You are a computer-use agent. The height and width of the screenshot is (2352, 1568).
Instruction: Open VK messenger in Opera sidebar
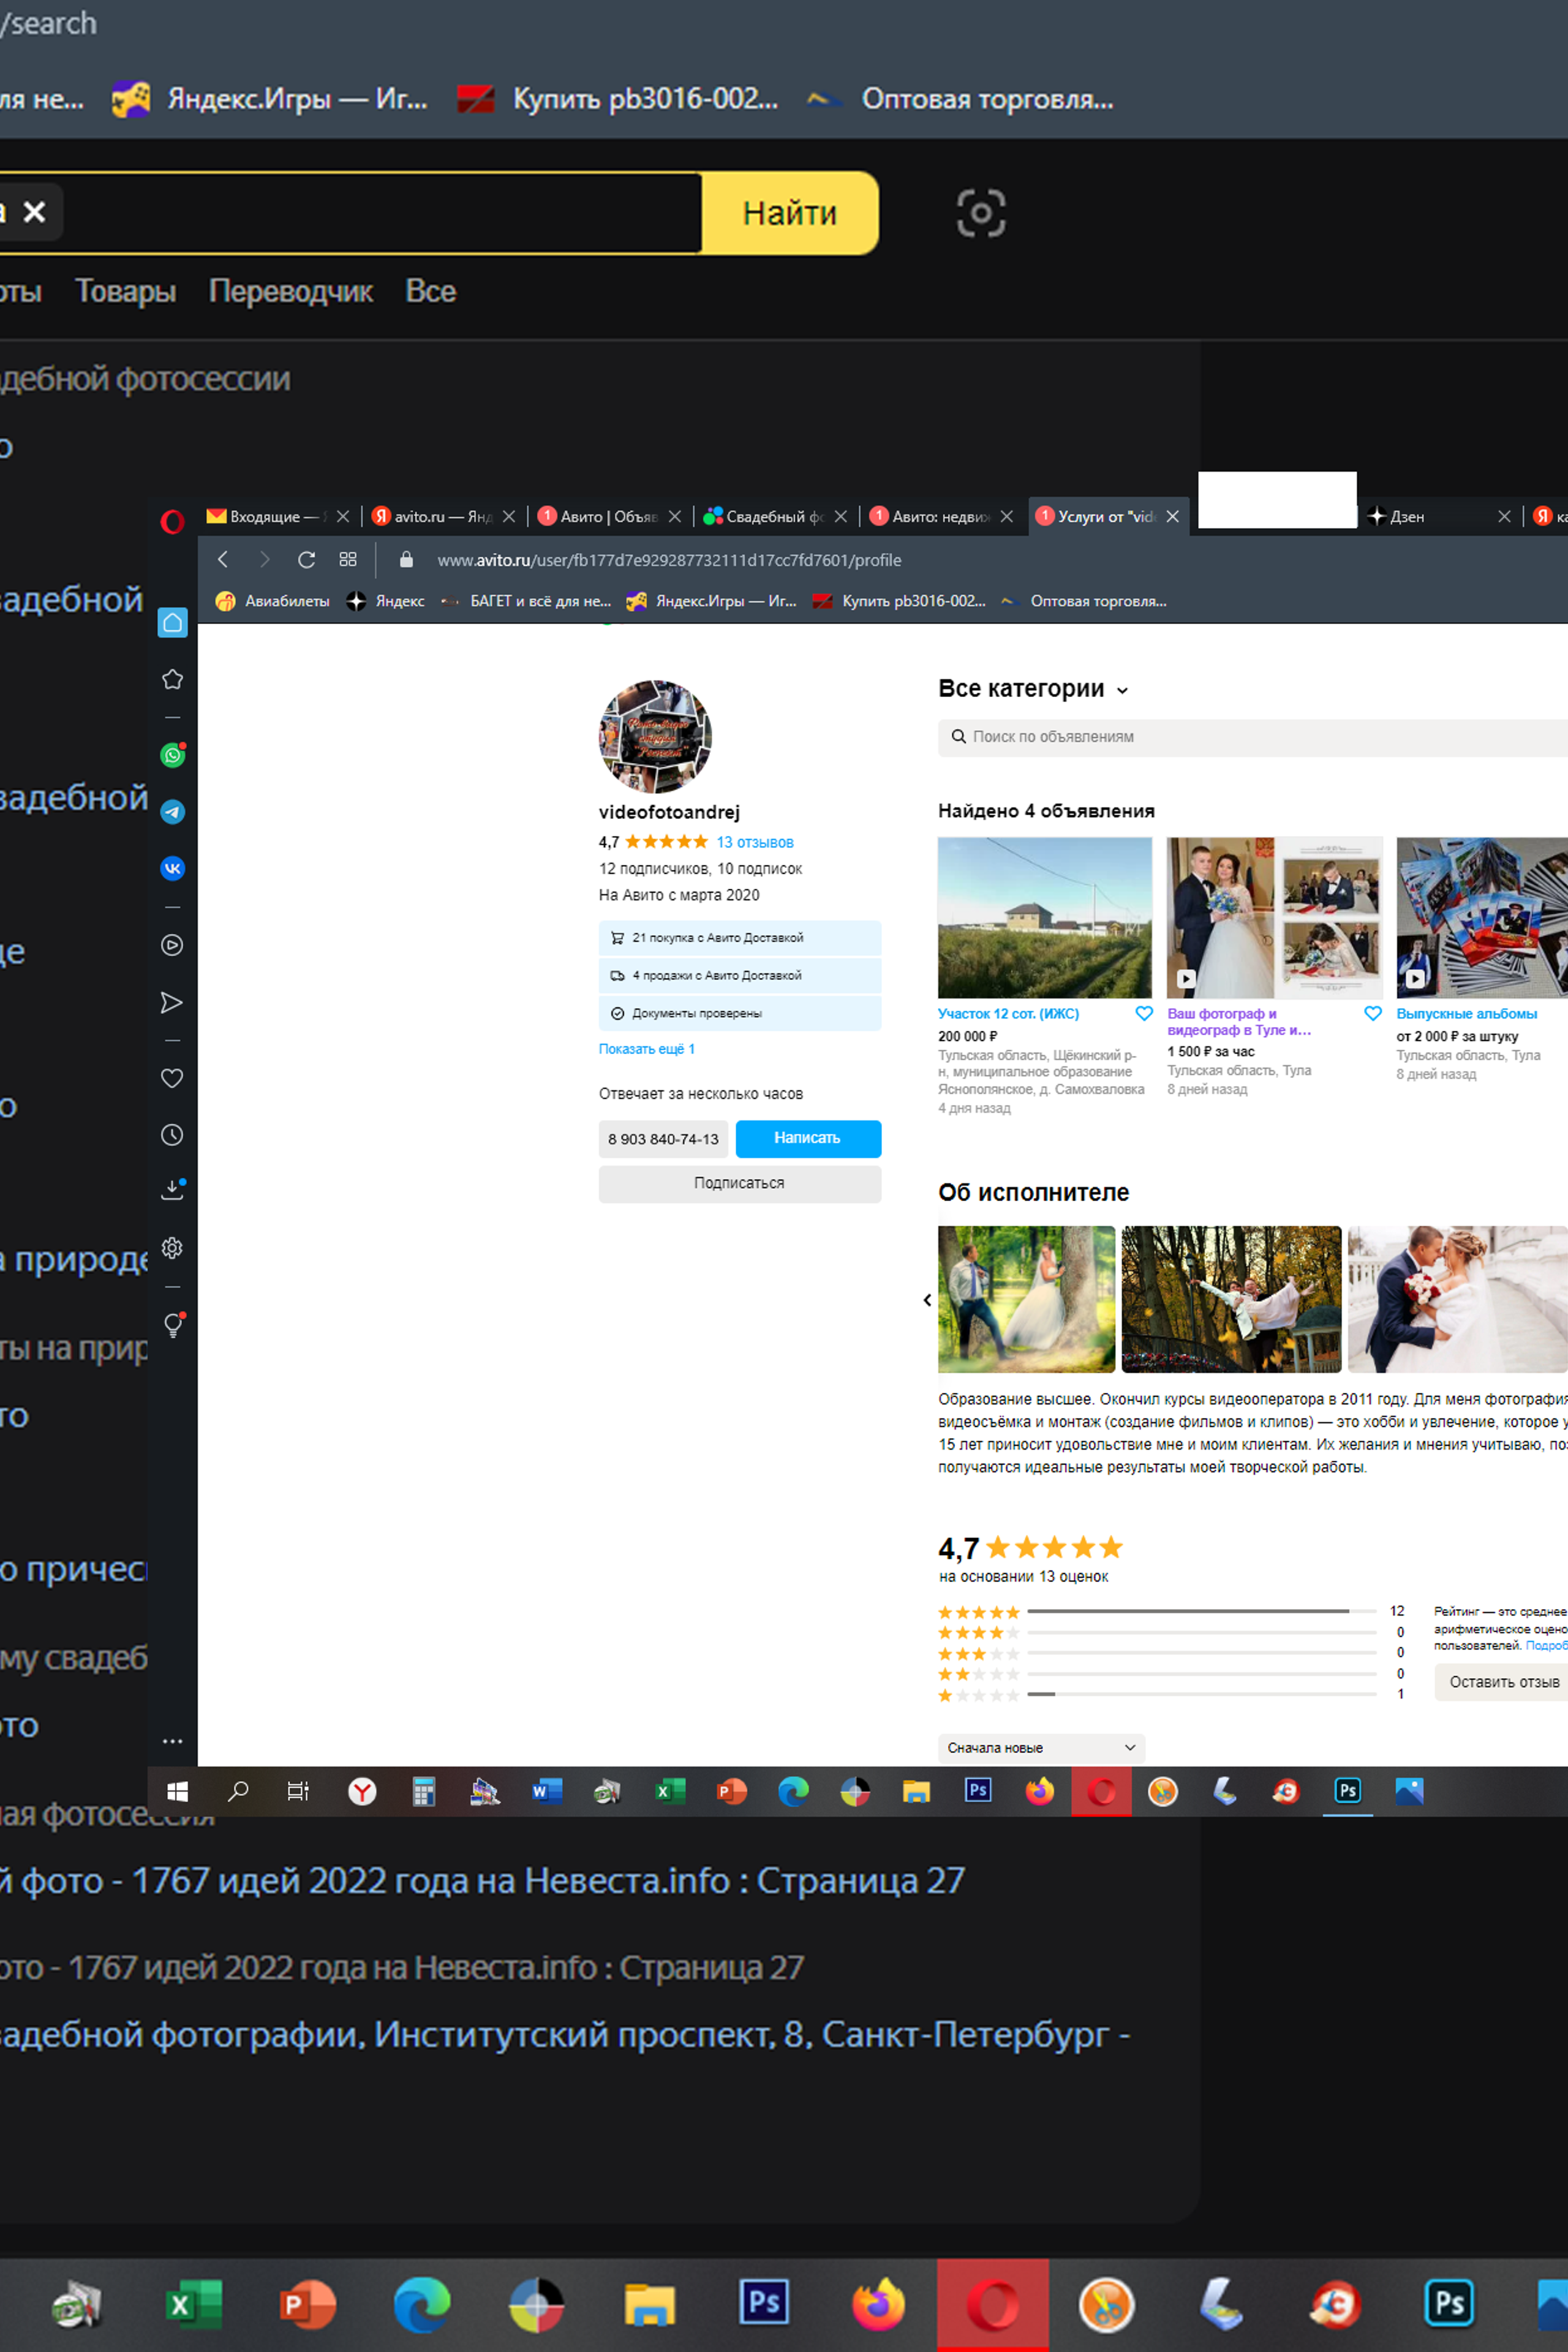click(172, 868)
